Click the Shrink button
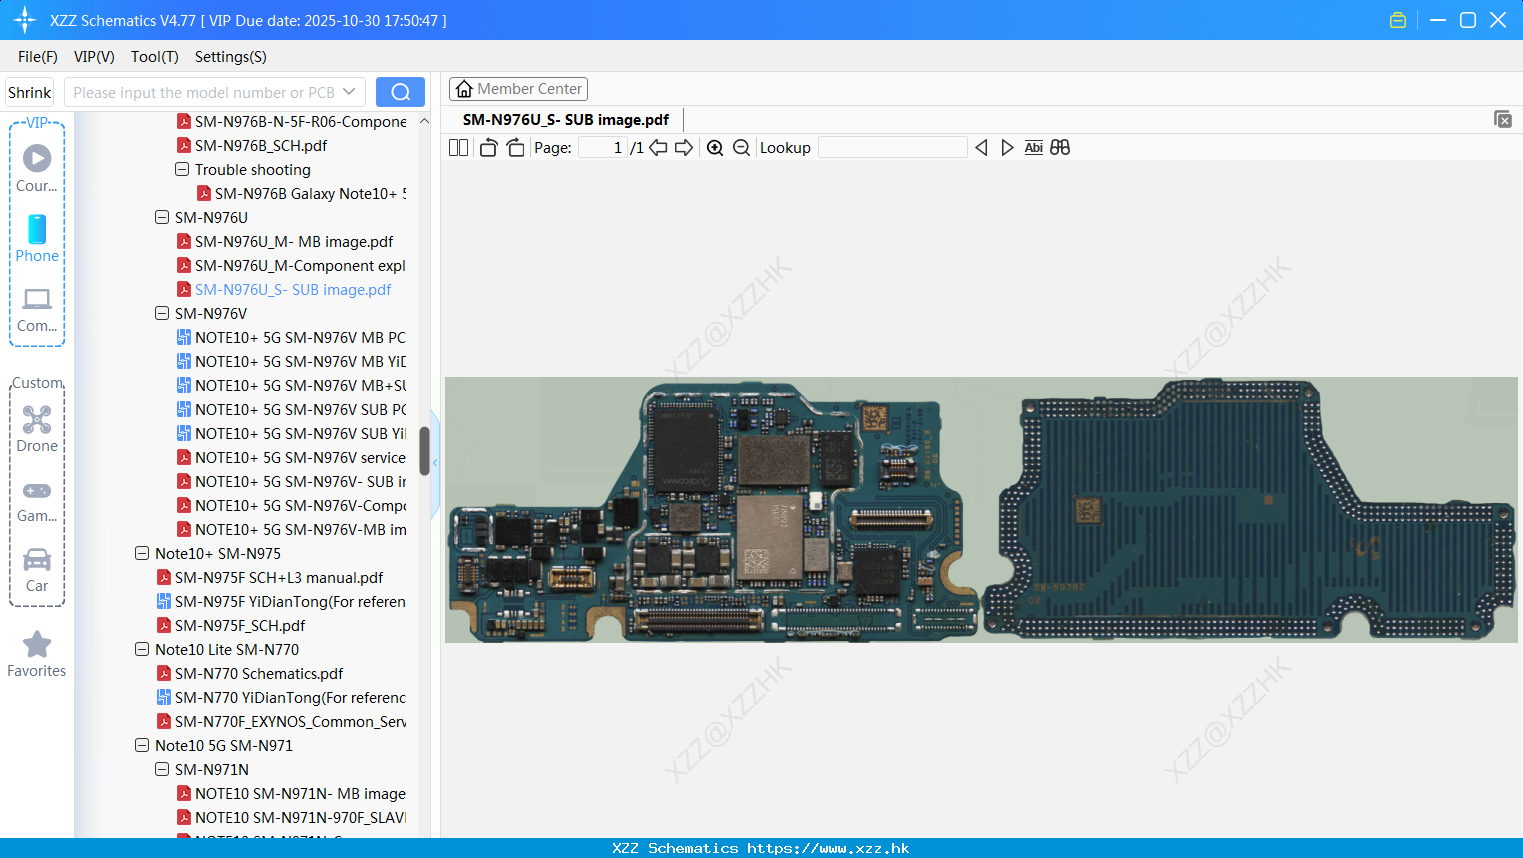The height and width of the screenshot is (858, 1523). (x=30, y=92)
